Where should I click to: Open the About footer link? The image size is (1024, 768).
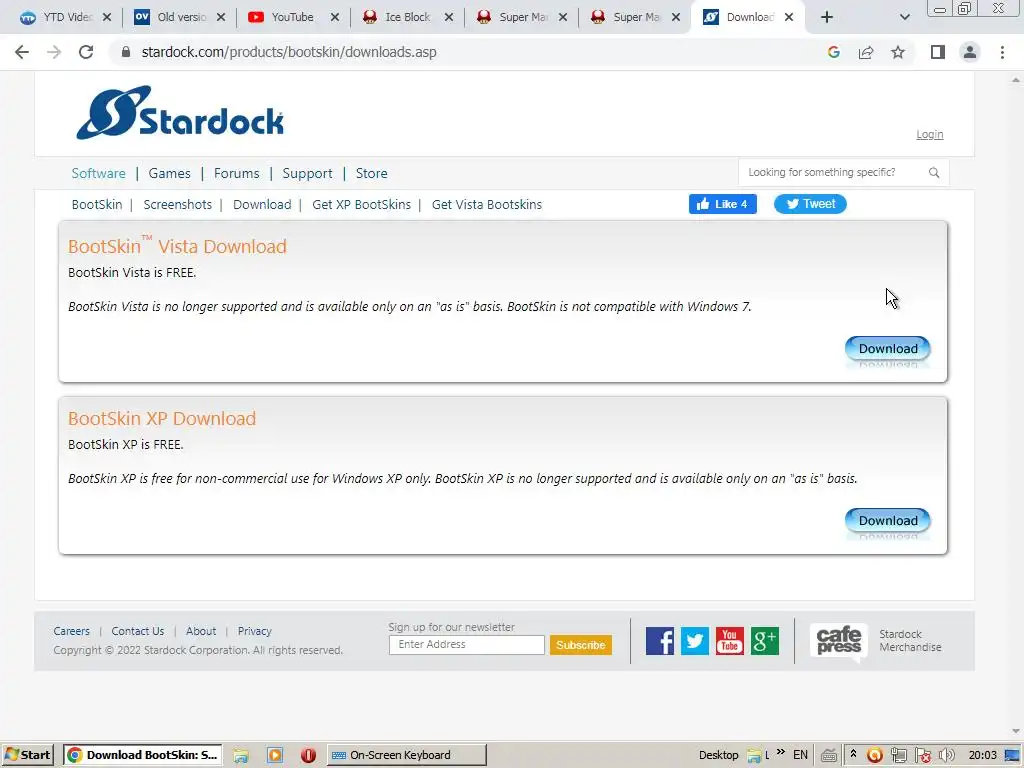(x=201, y=631)
